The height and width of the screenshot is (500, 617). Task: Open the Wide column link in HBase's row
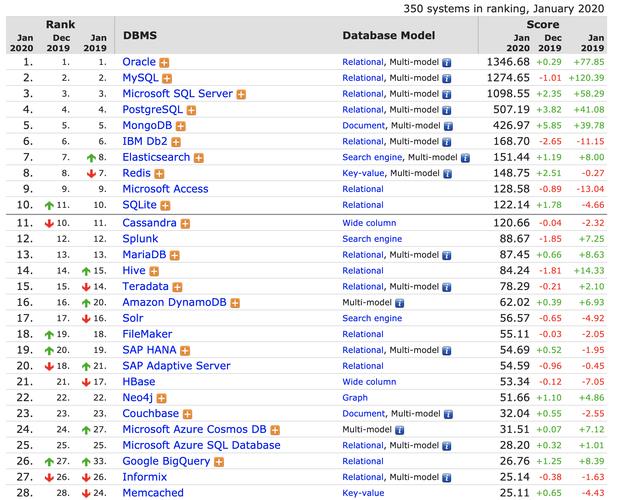369,382
